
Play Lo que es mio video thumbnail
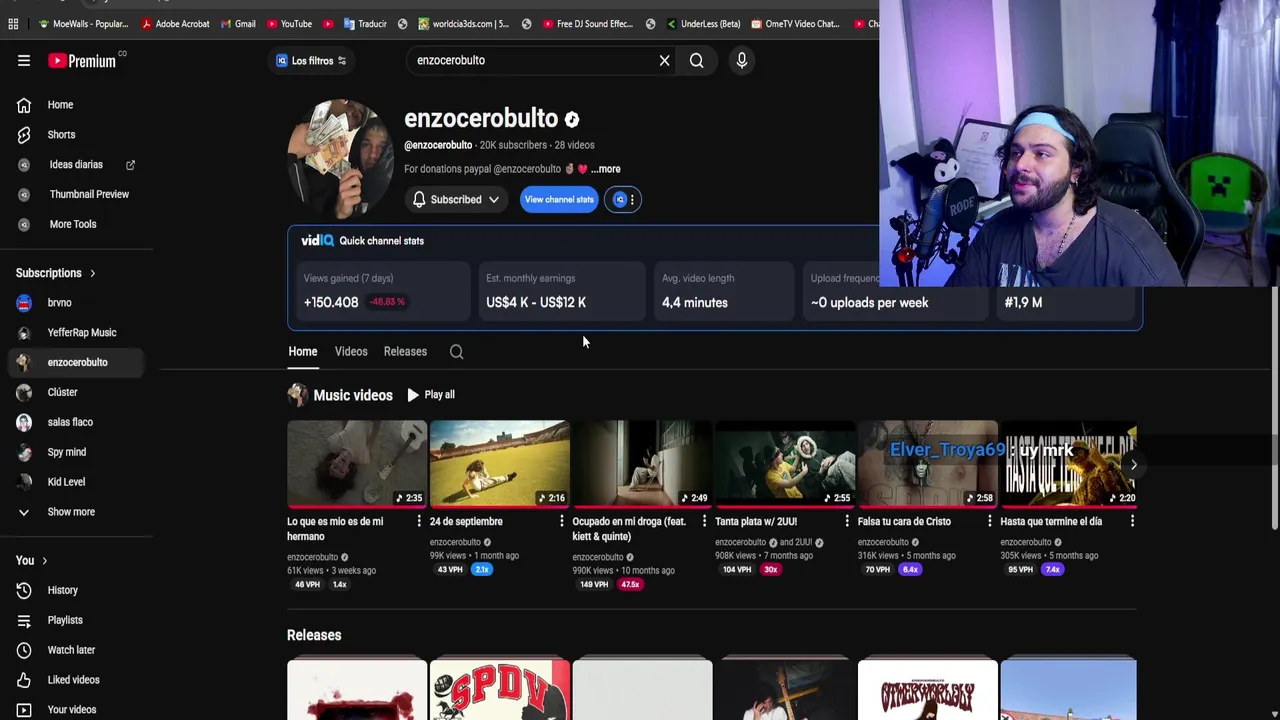click(x=357, y=464)
